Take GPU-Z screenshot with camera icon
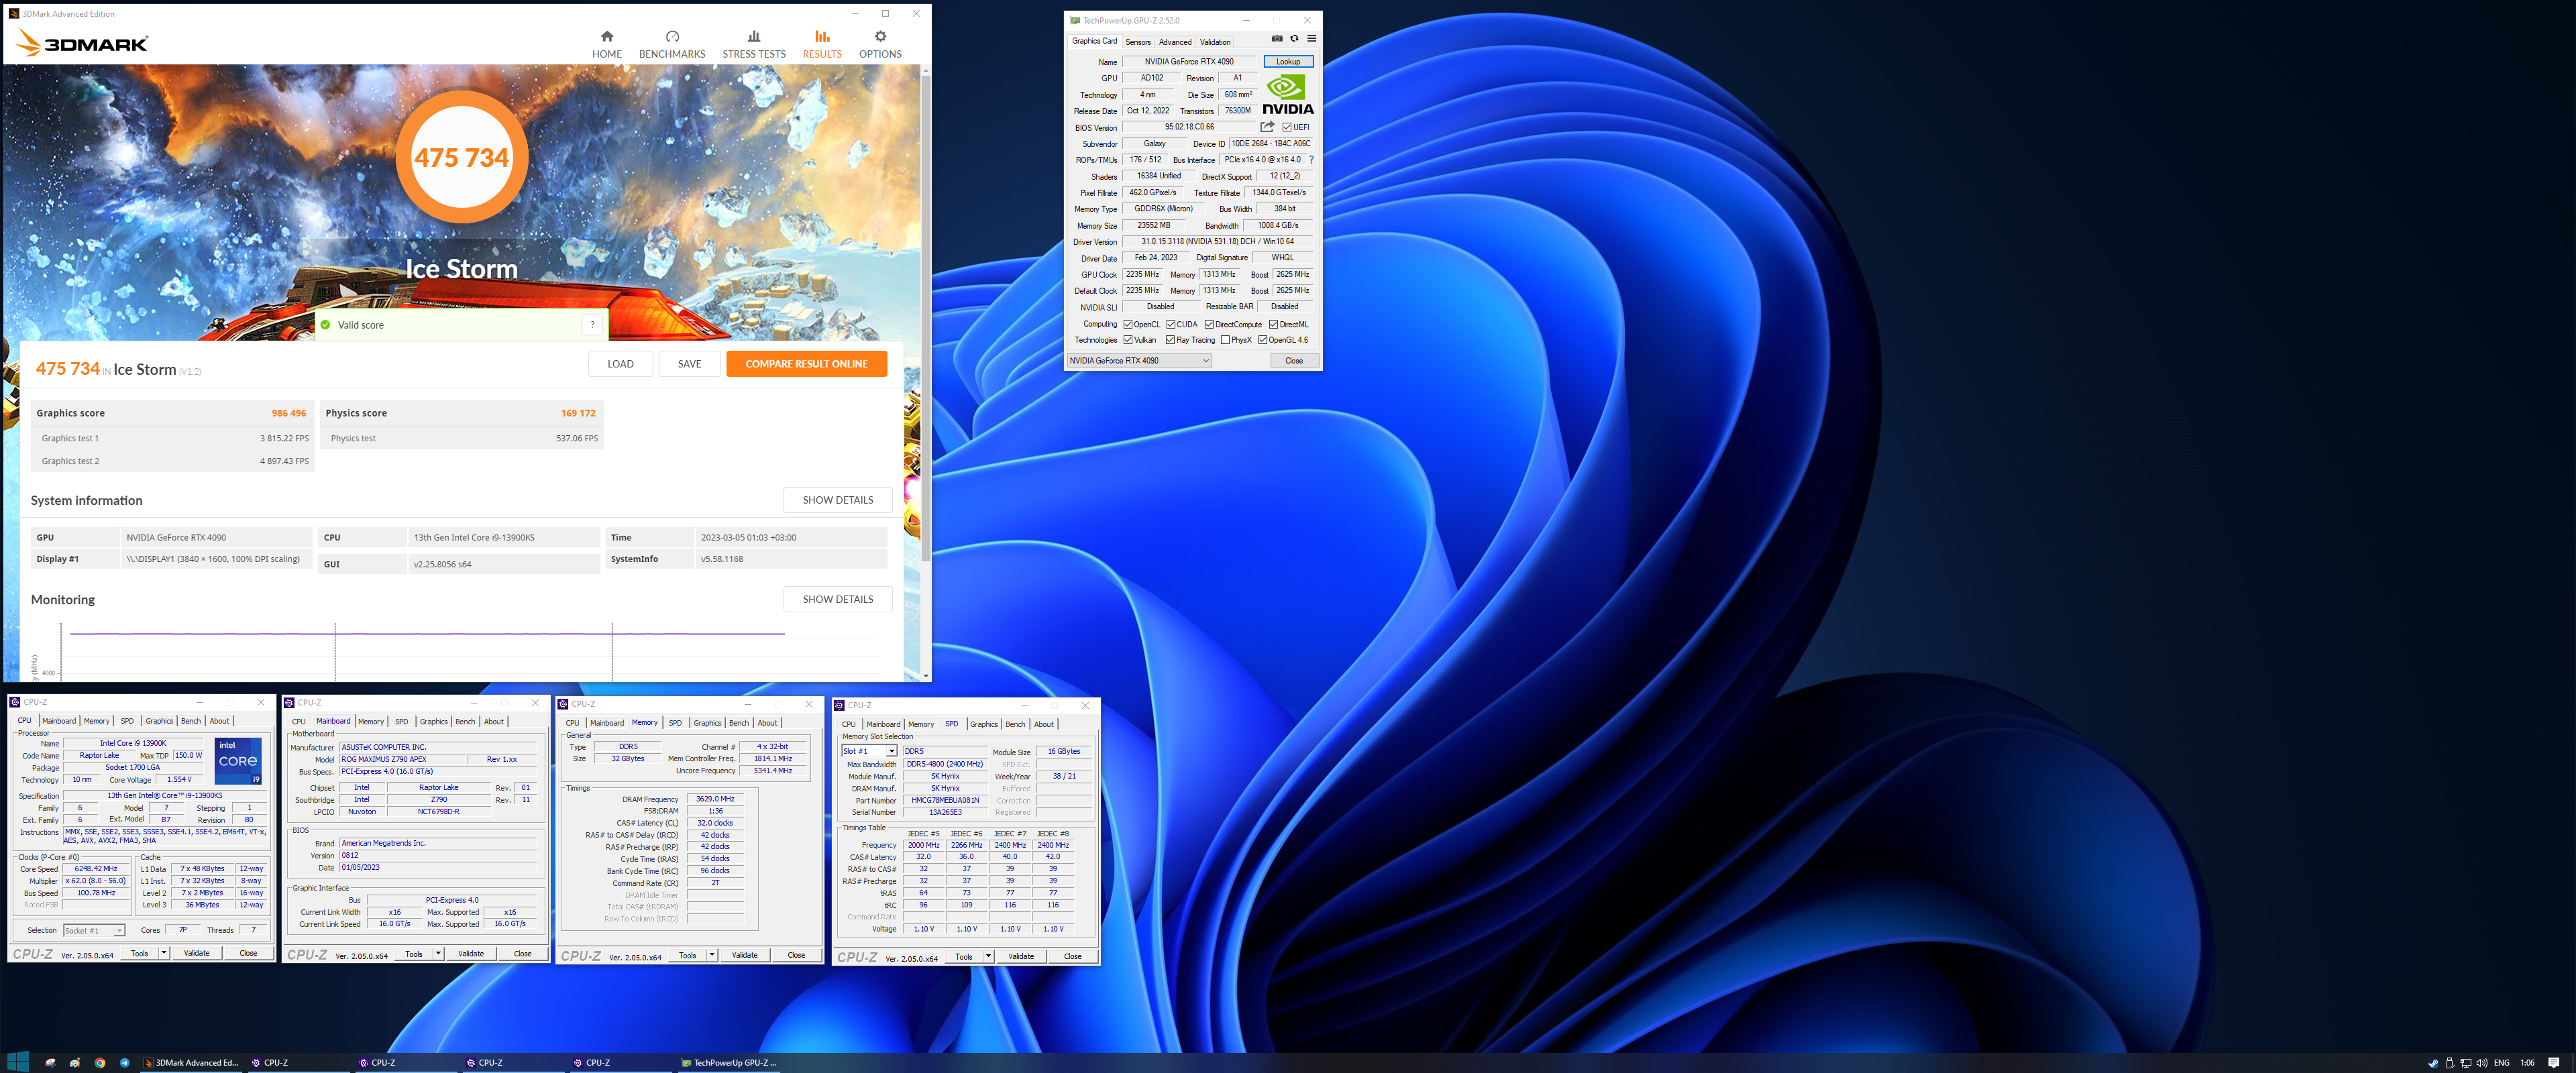This screenshot has height=1073, width=2576. 1277,39
